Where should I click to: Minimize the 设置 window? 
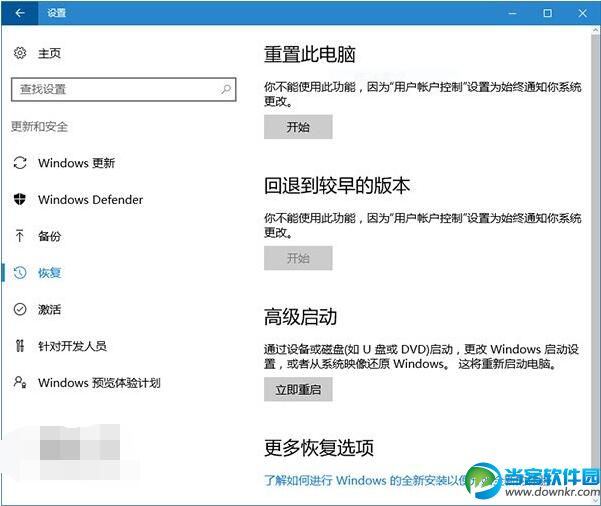(x=512, y=13)
